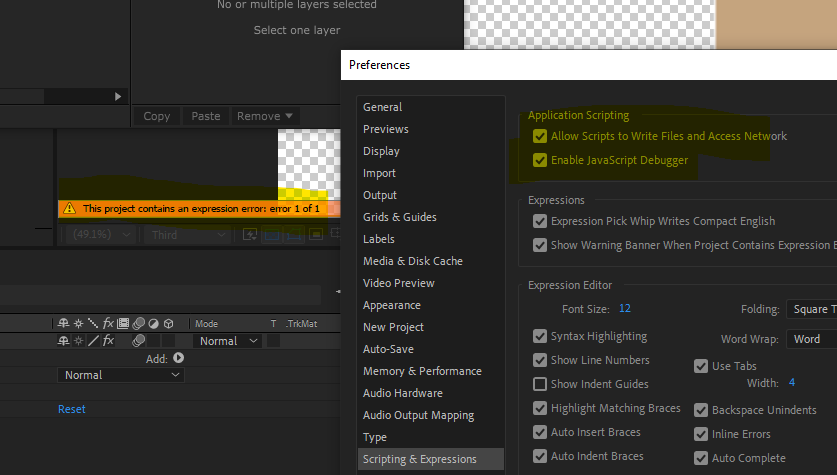
Task: Open the Third resolution dropdown
Action: [x=187, y=234]
